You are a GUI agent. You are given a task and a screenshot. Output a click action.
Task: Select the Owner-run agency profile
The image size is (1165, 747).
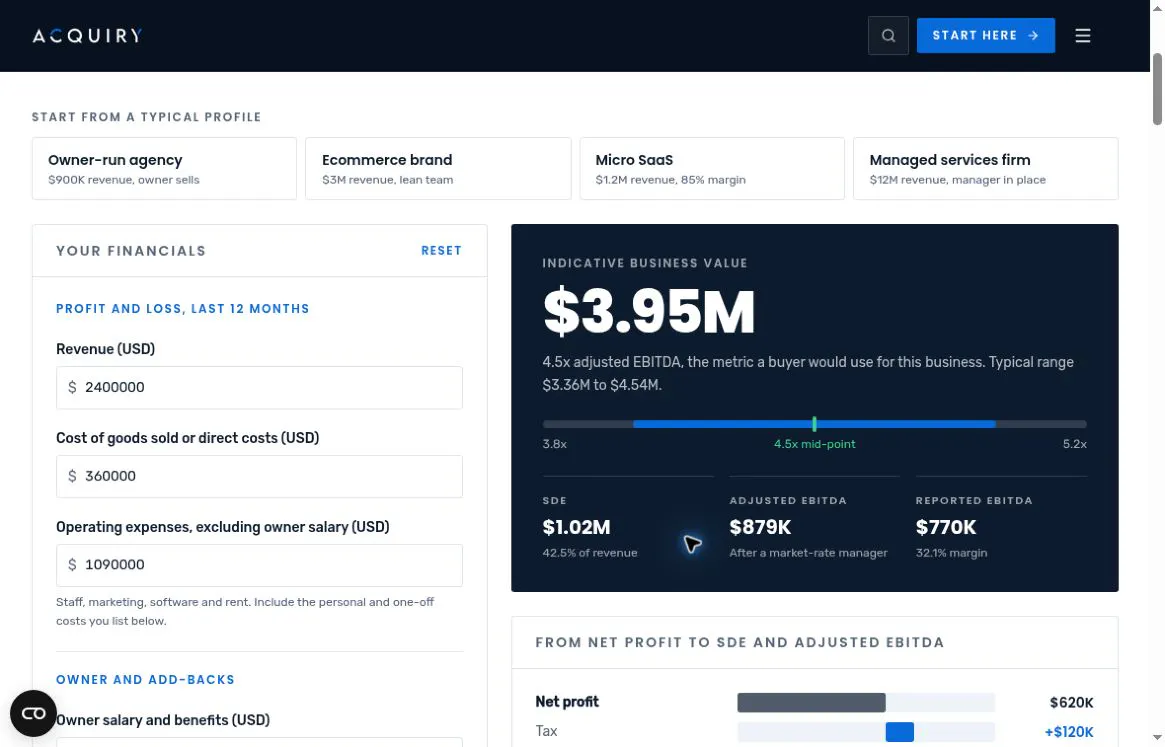pos(164,169)
